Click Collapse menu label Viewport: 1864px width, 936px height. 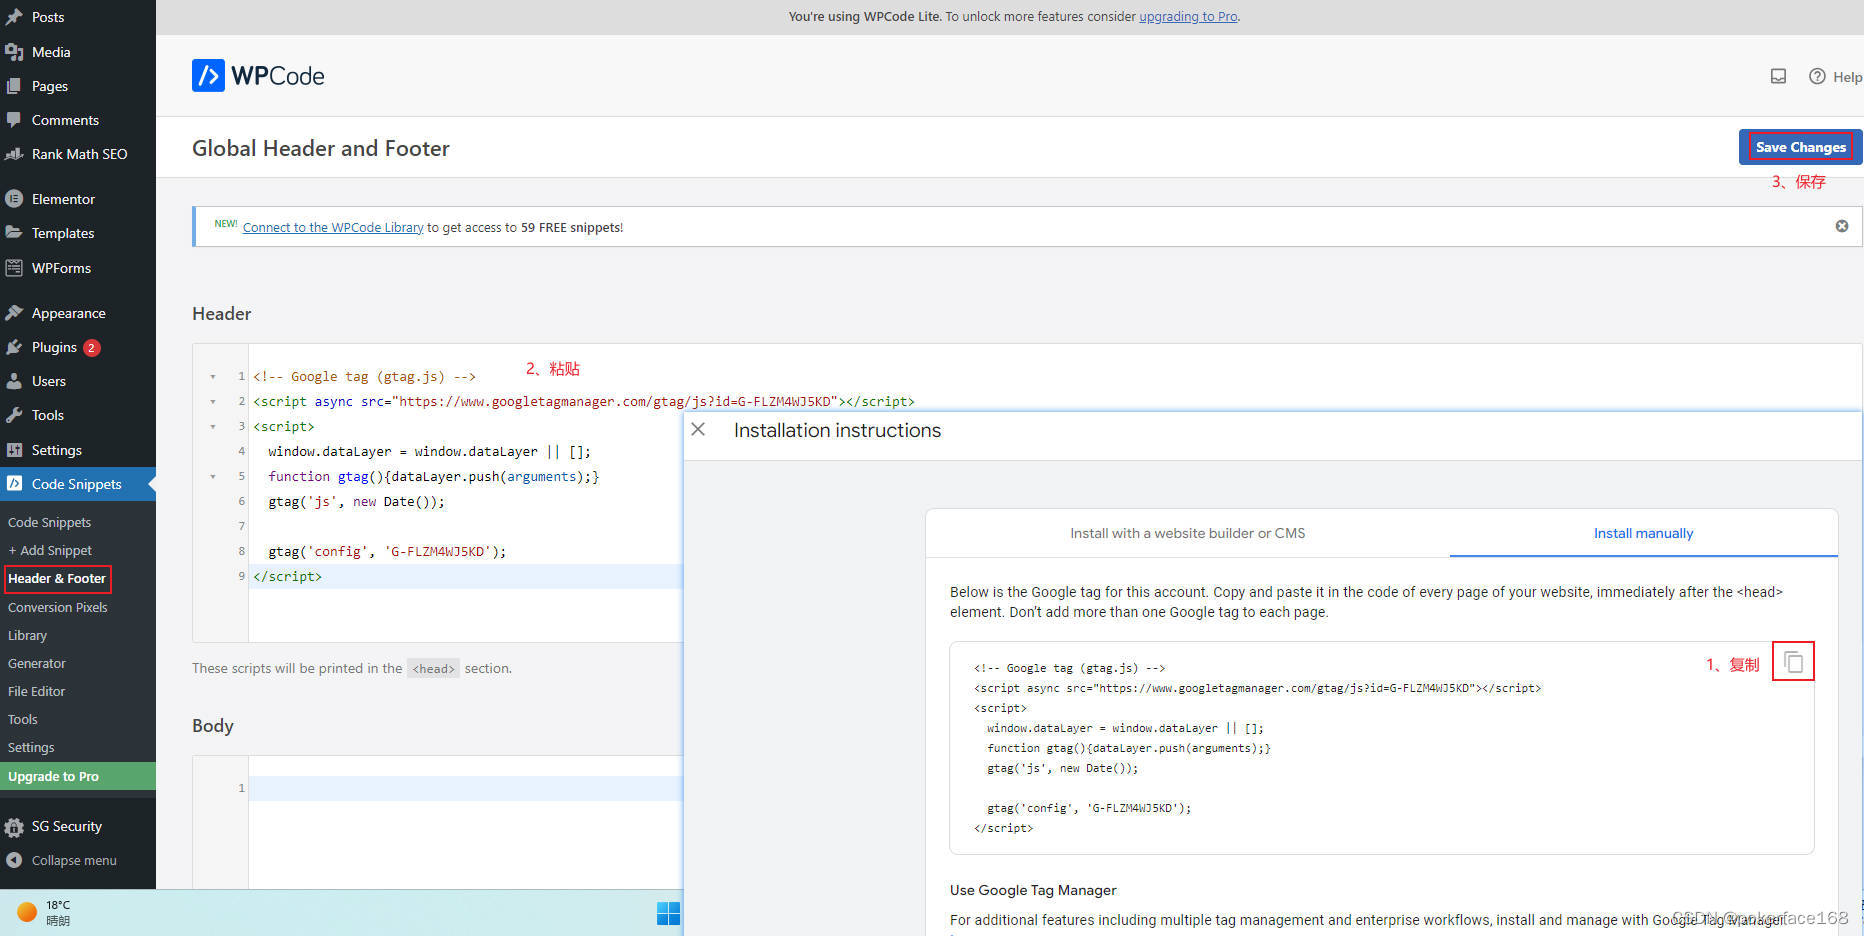(x=74, y=860)
